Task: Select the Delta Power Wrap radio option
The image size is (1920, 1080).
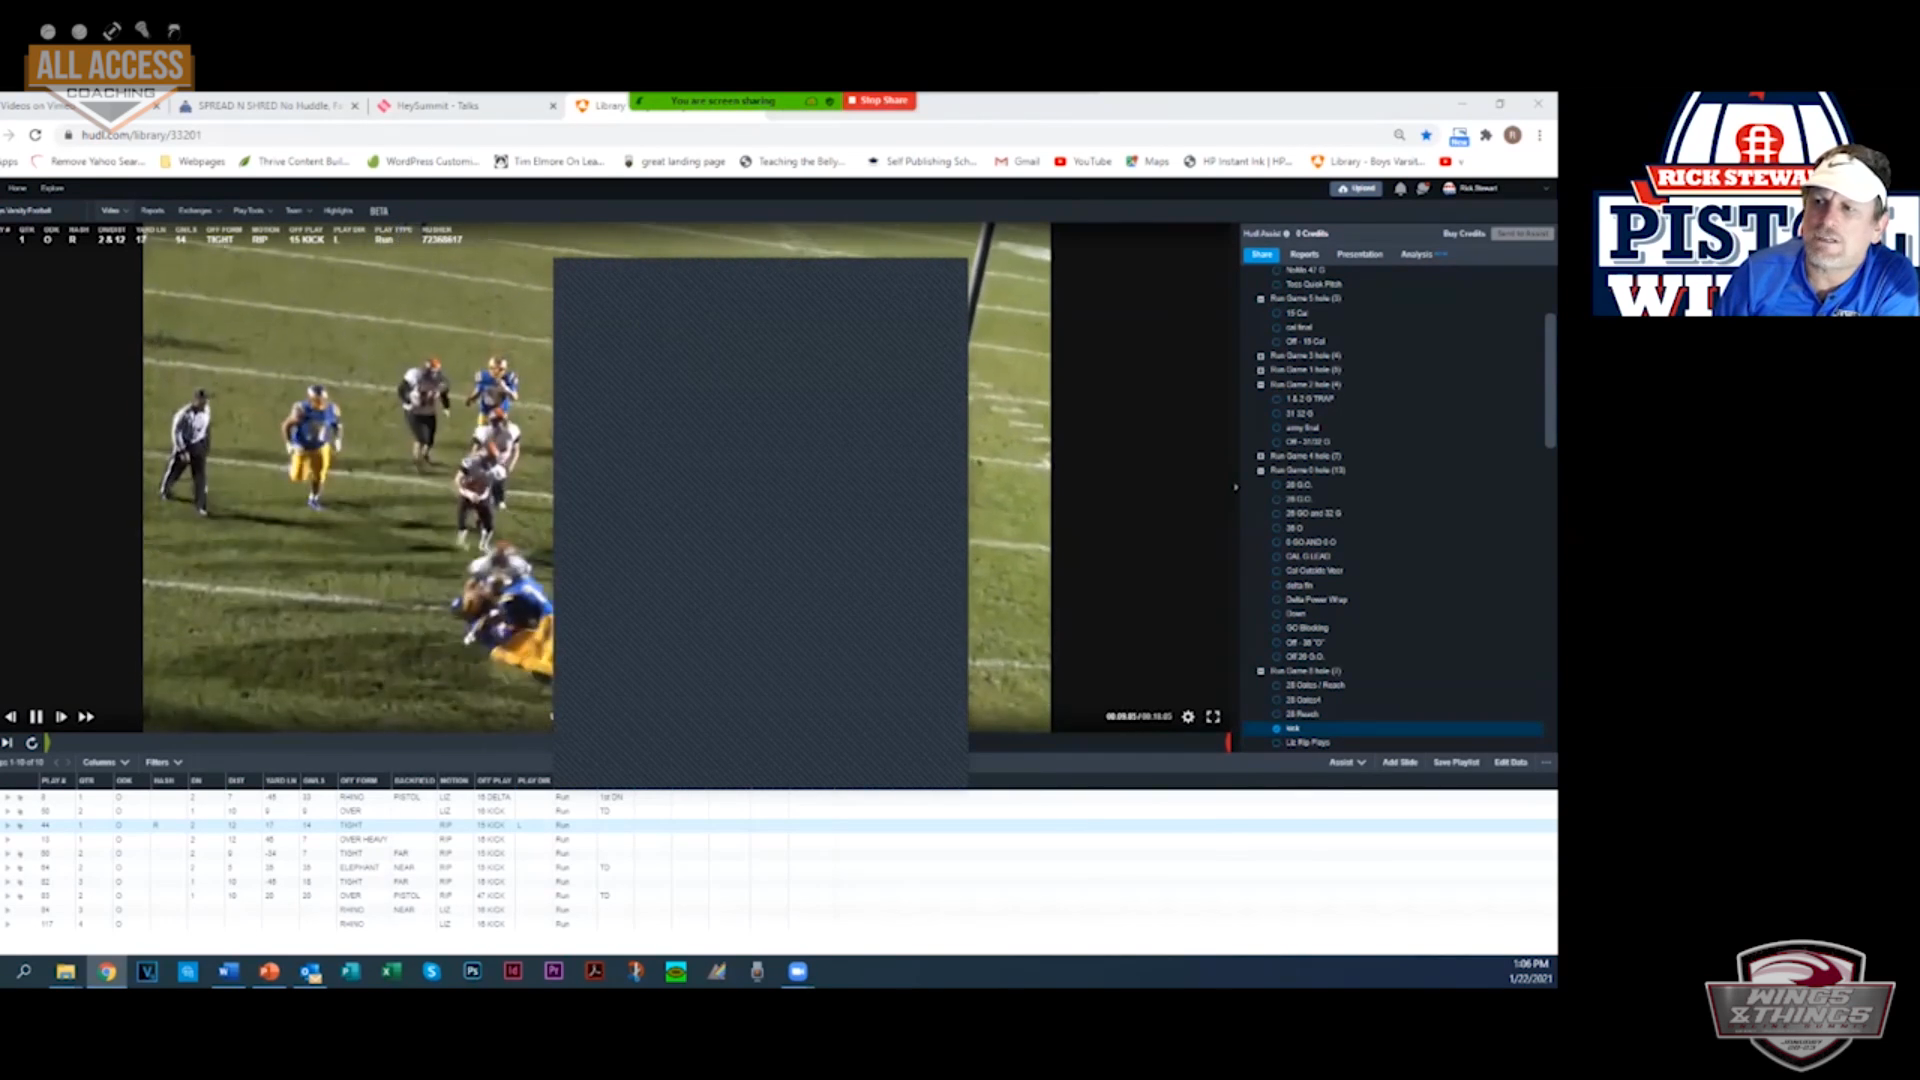Action: tap(1277, 600)
